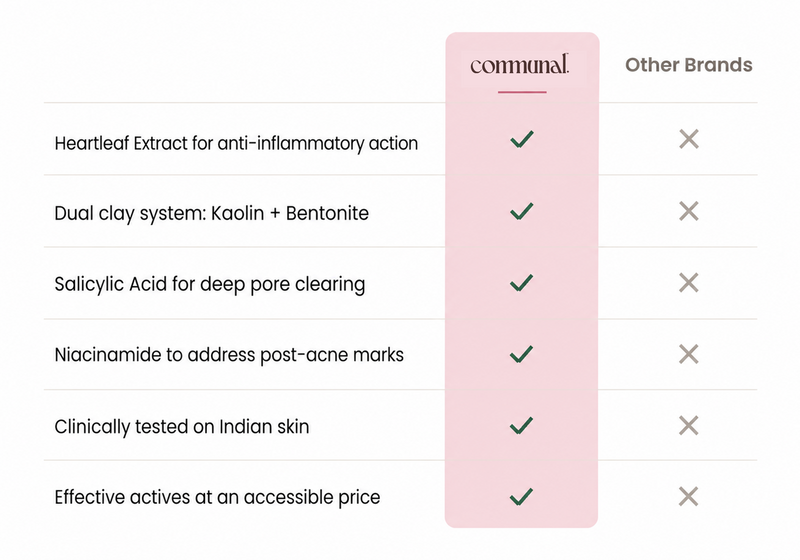Image resolution: width=800 pixels, height=560 pixels.
Task: Click the Effective actives row checkmark
Action: click(x=522, y=497)
